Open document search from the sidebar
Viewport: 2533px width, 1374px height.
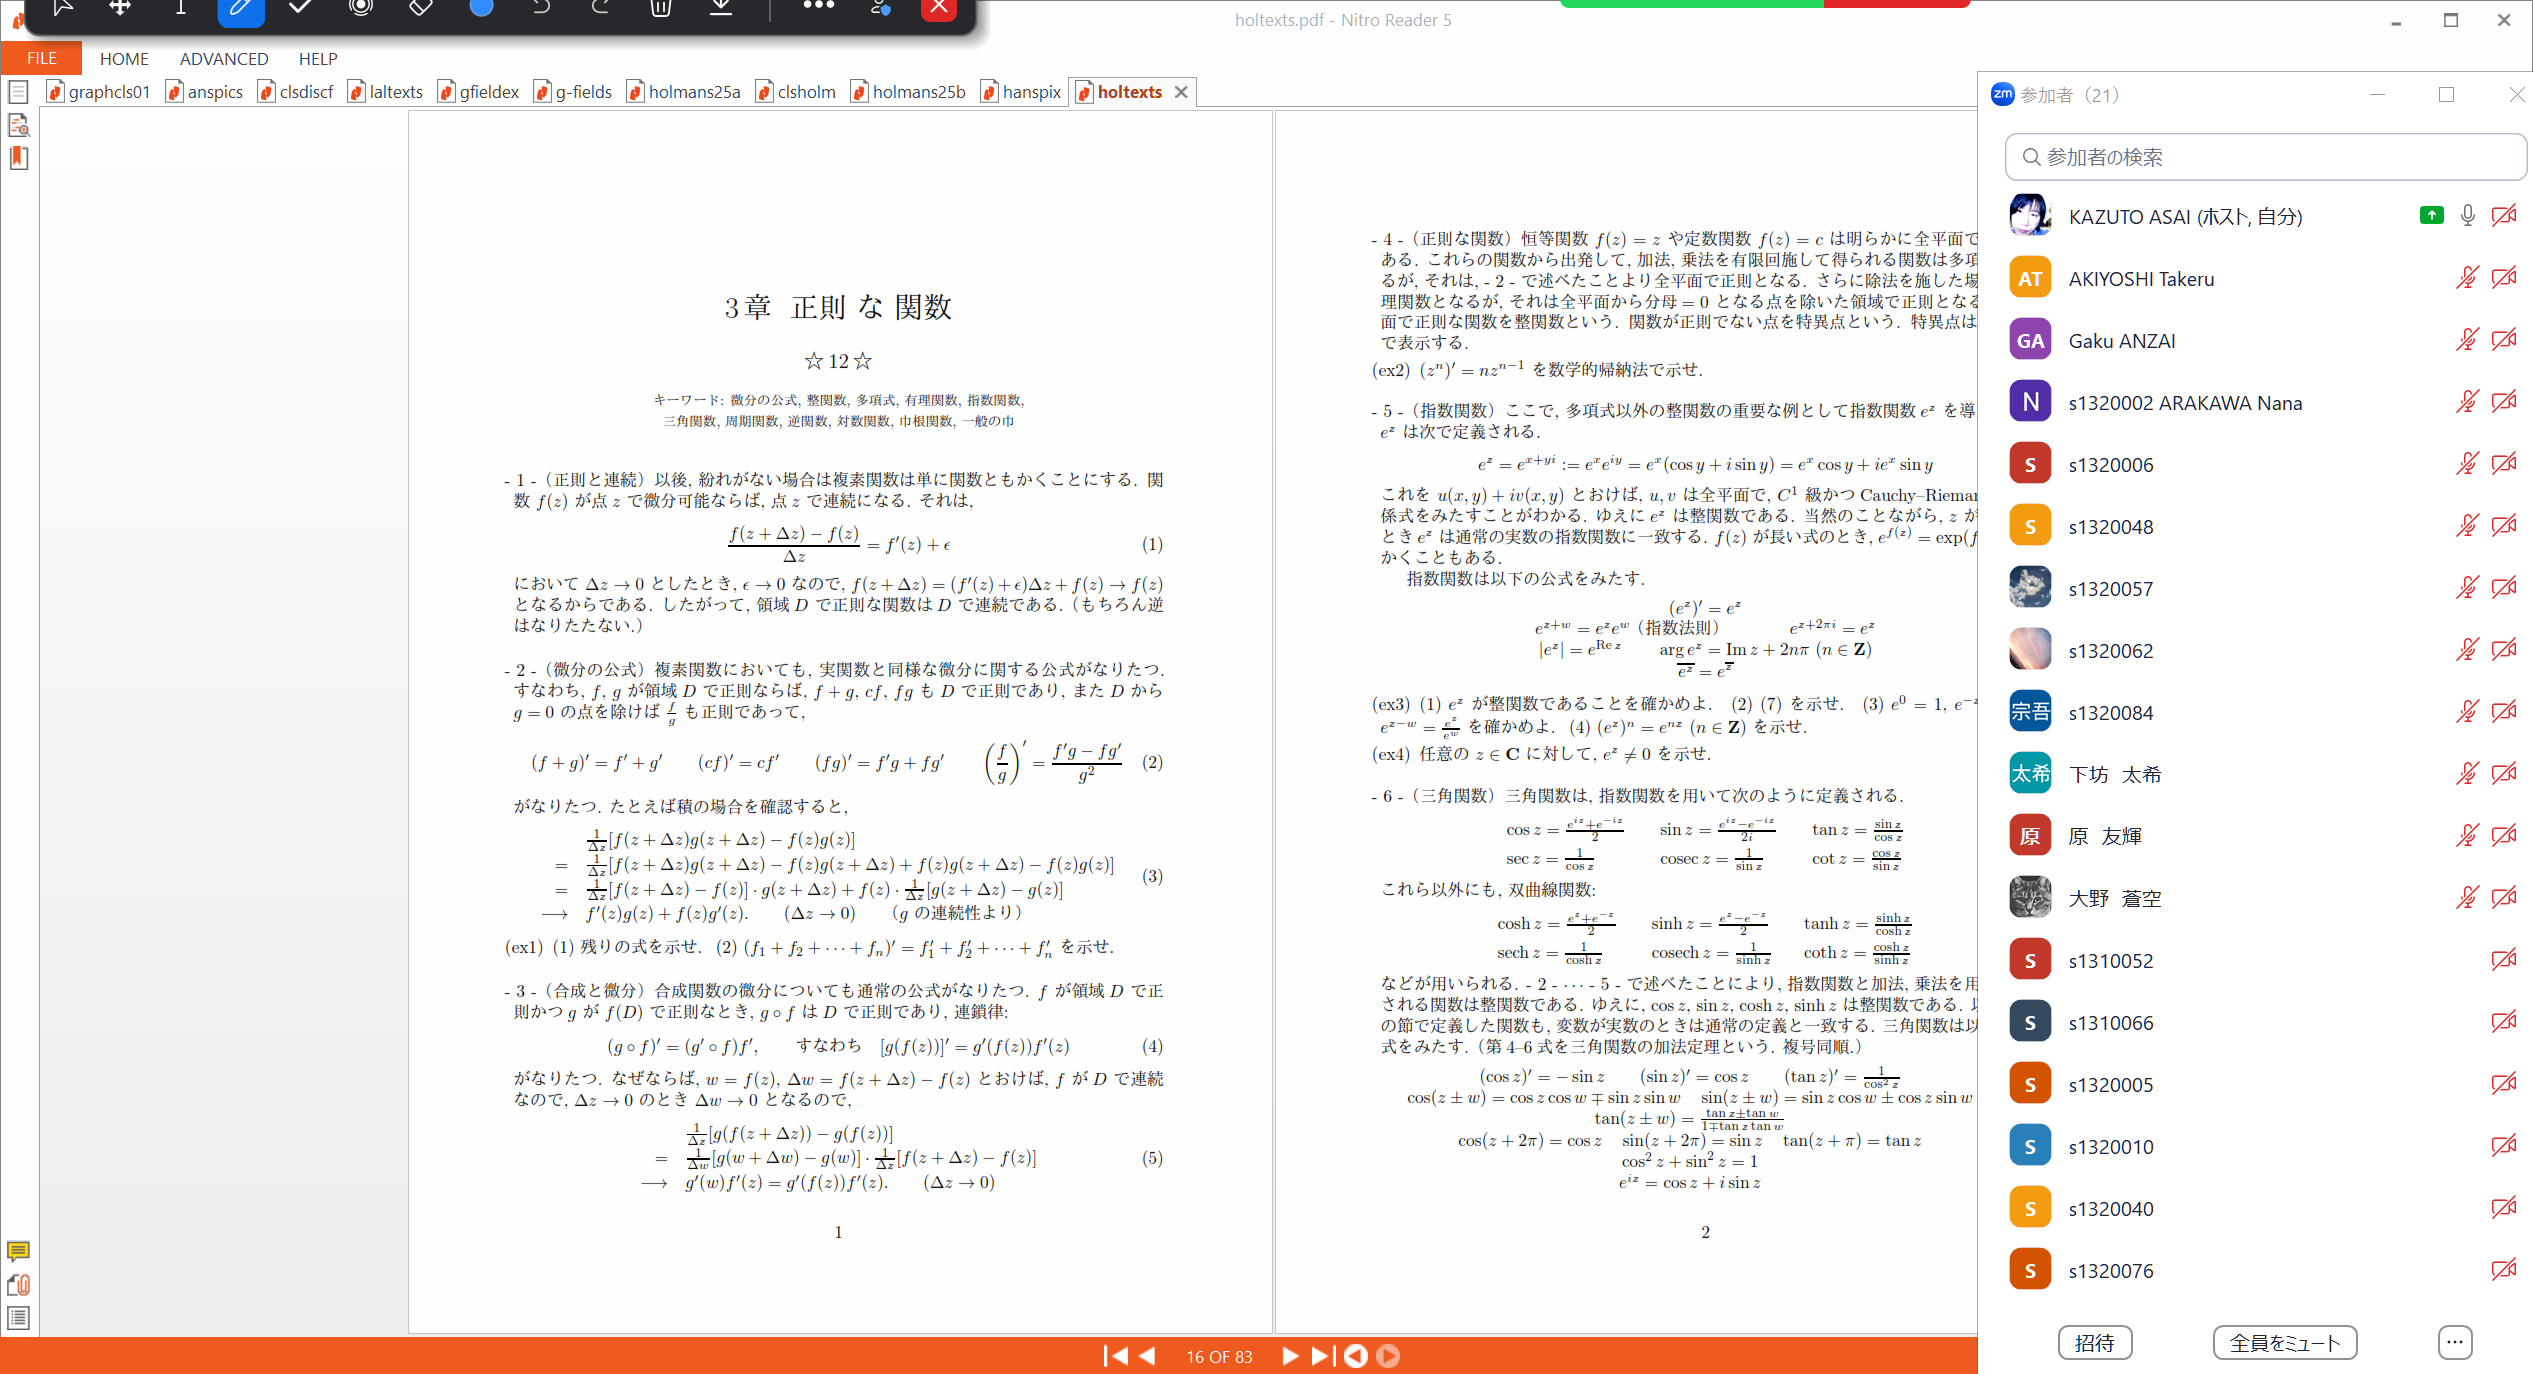coord(20,126)
